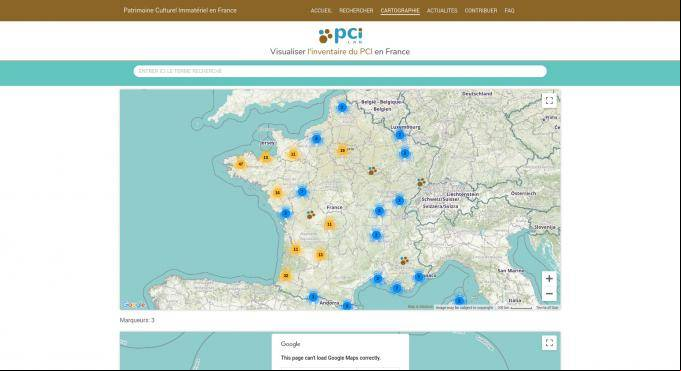The height and width of the screenshot is (371, 681).
Task: Expand the blue cluster near Luxembourg
Action: pyautogui.click(x=400, y=135)
